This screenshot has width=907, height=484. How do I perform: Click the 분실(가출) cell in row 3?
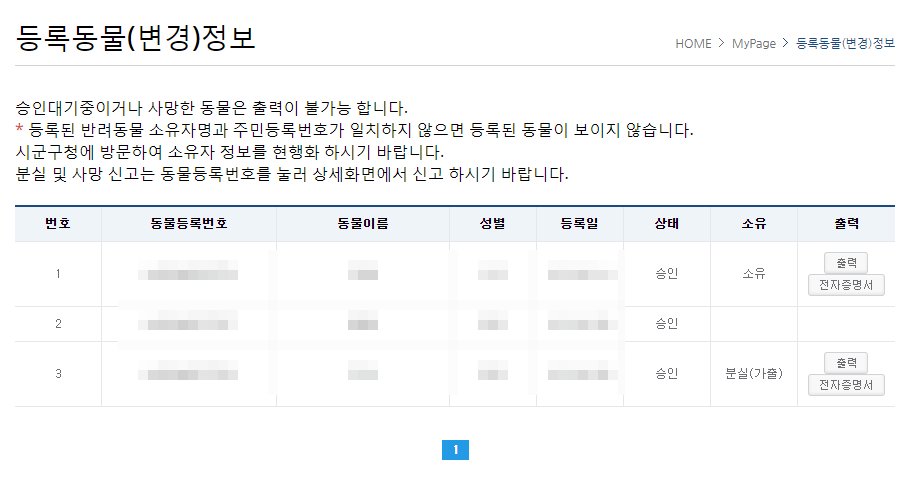(754, 374)
